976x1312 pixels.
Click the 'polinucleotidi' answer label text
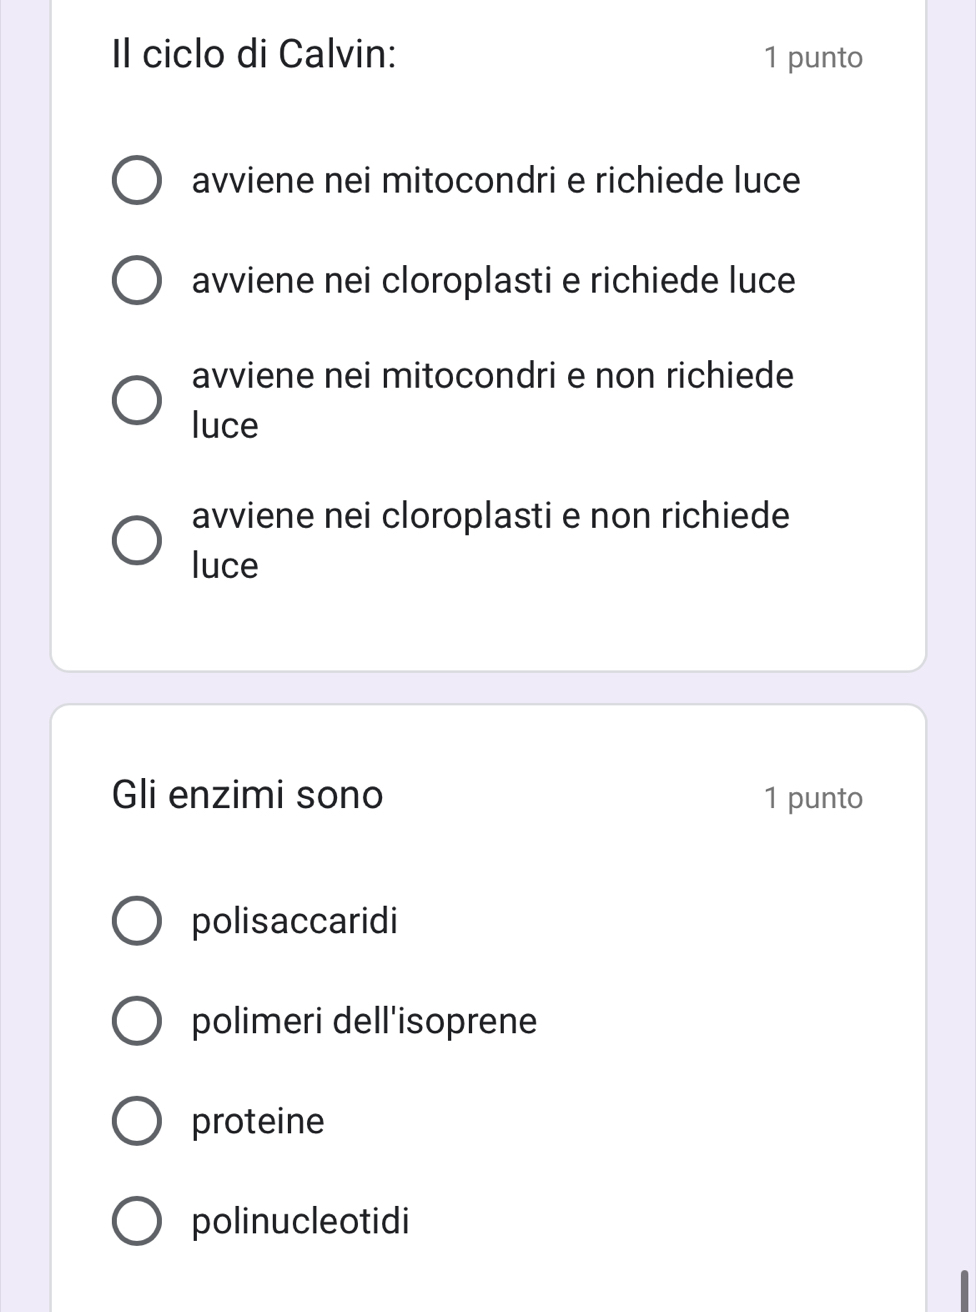click(301, 1221)
